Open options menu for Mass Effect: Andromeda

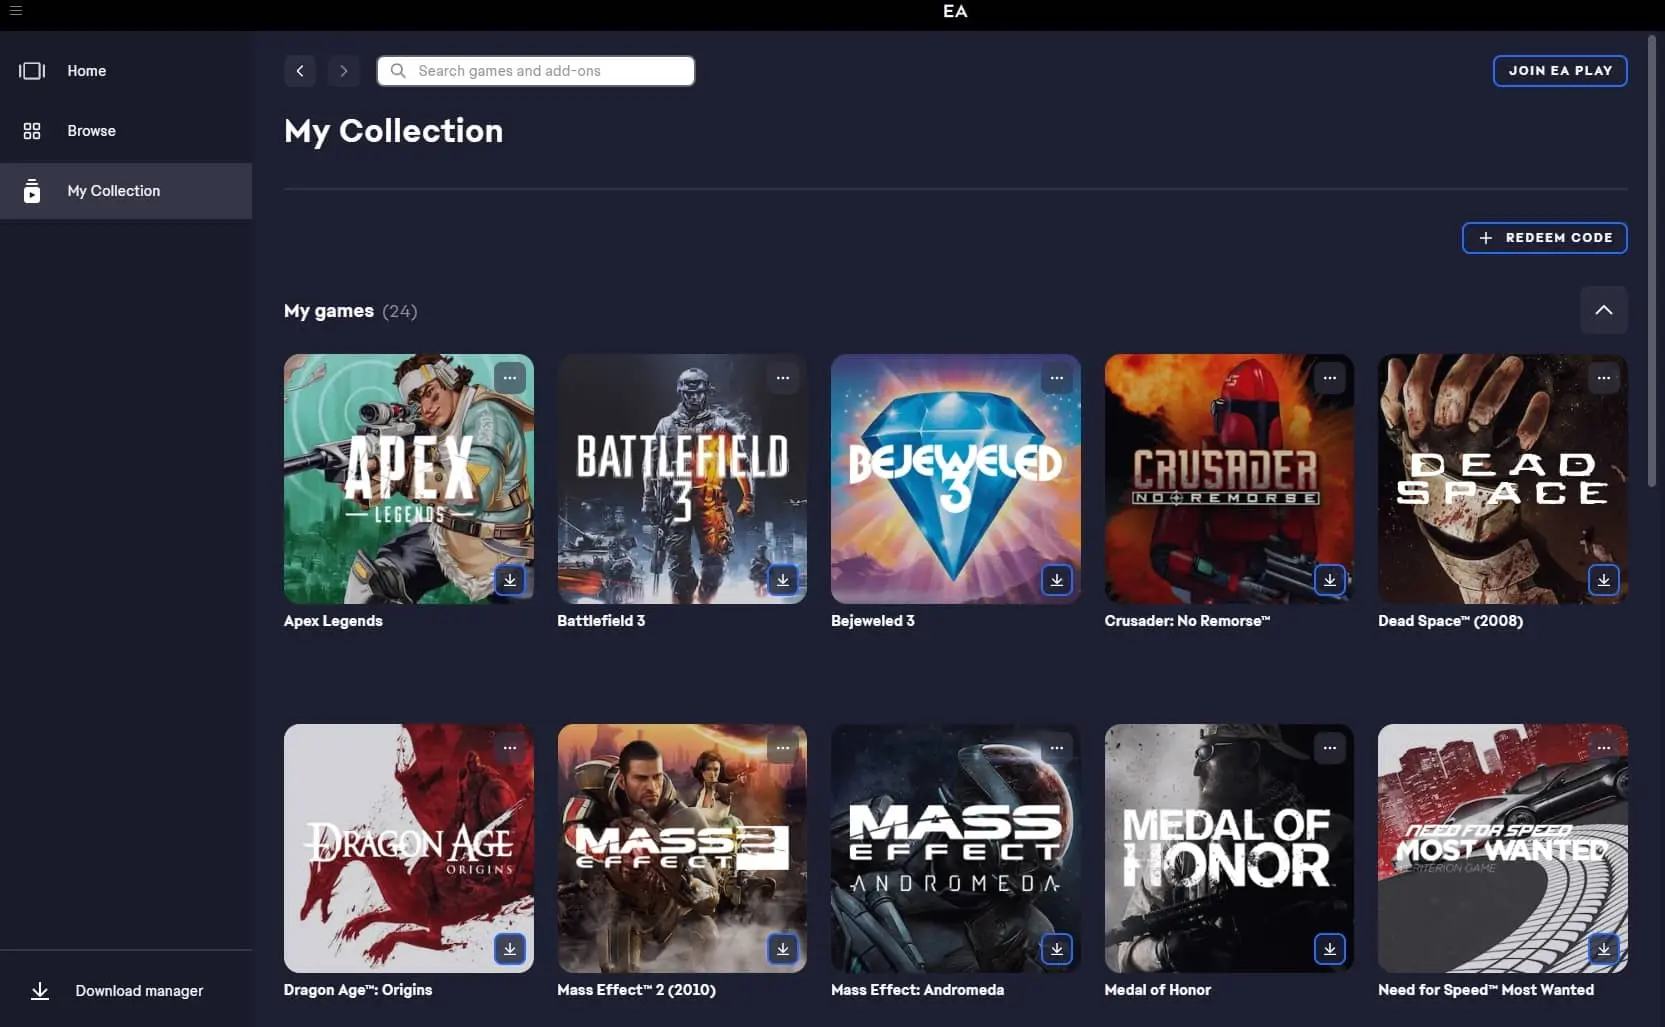point(1057,748)
